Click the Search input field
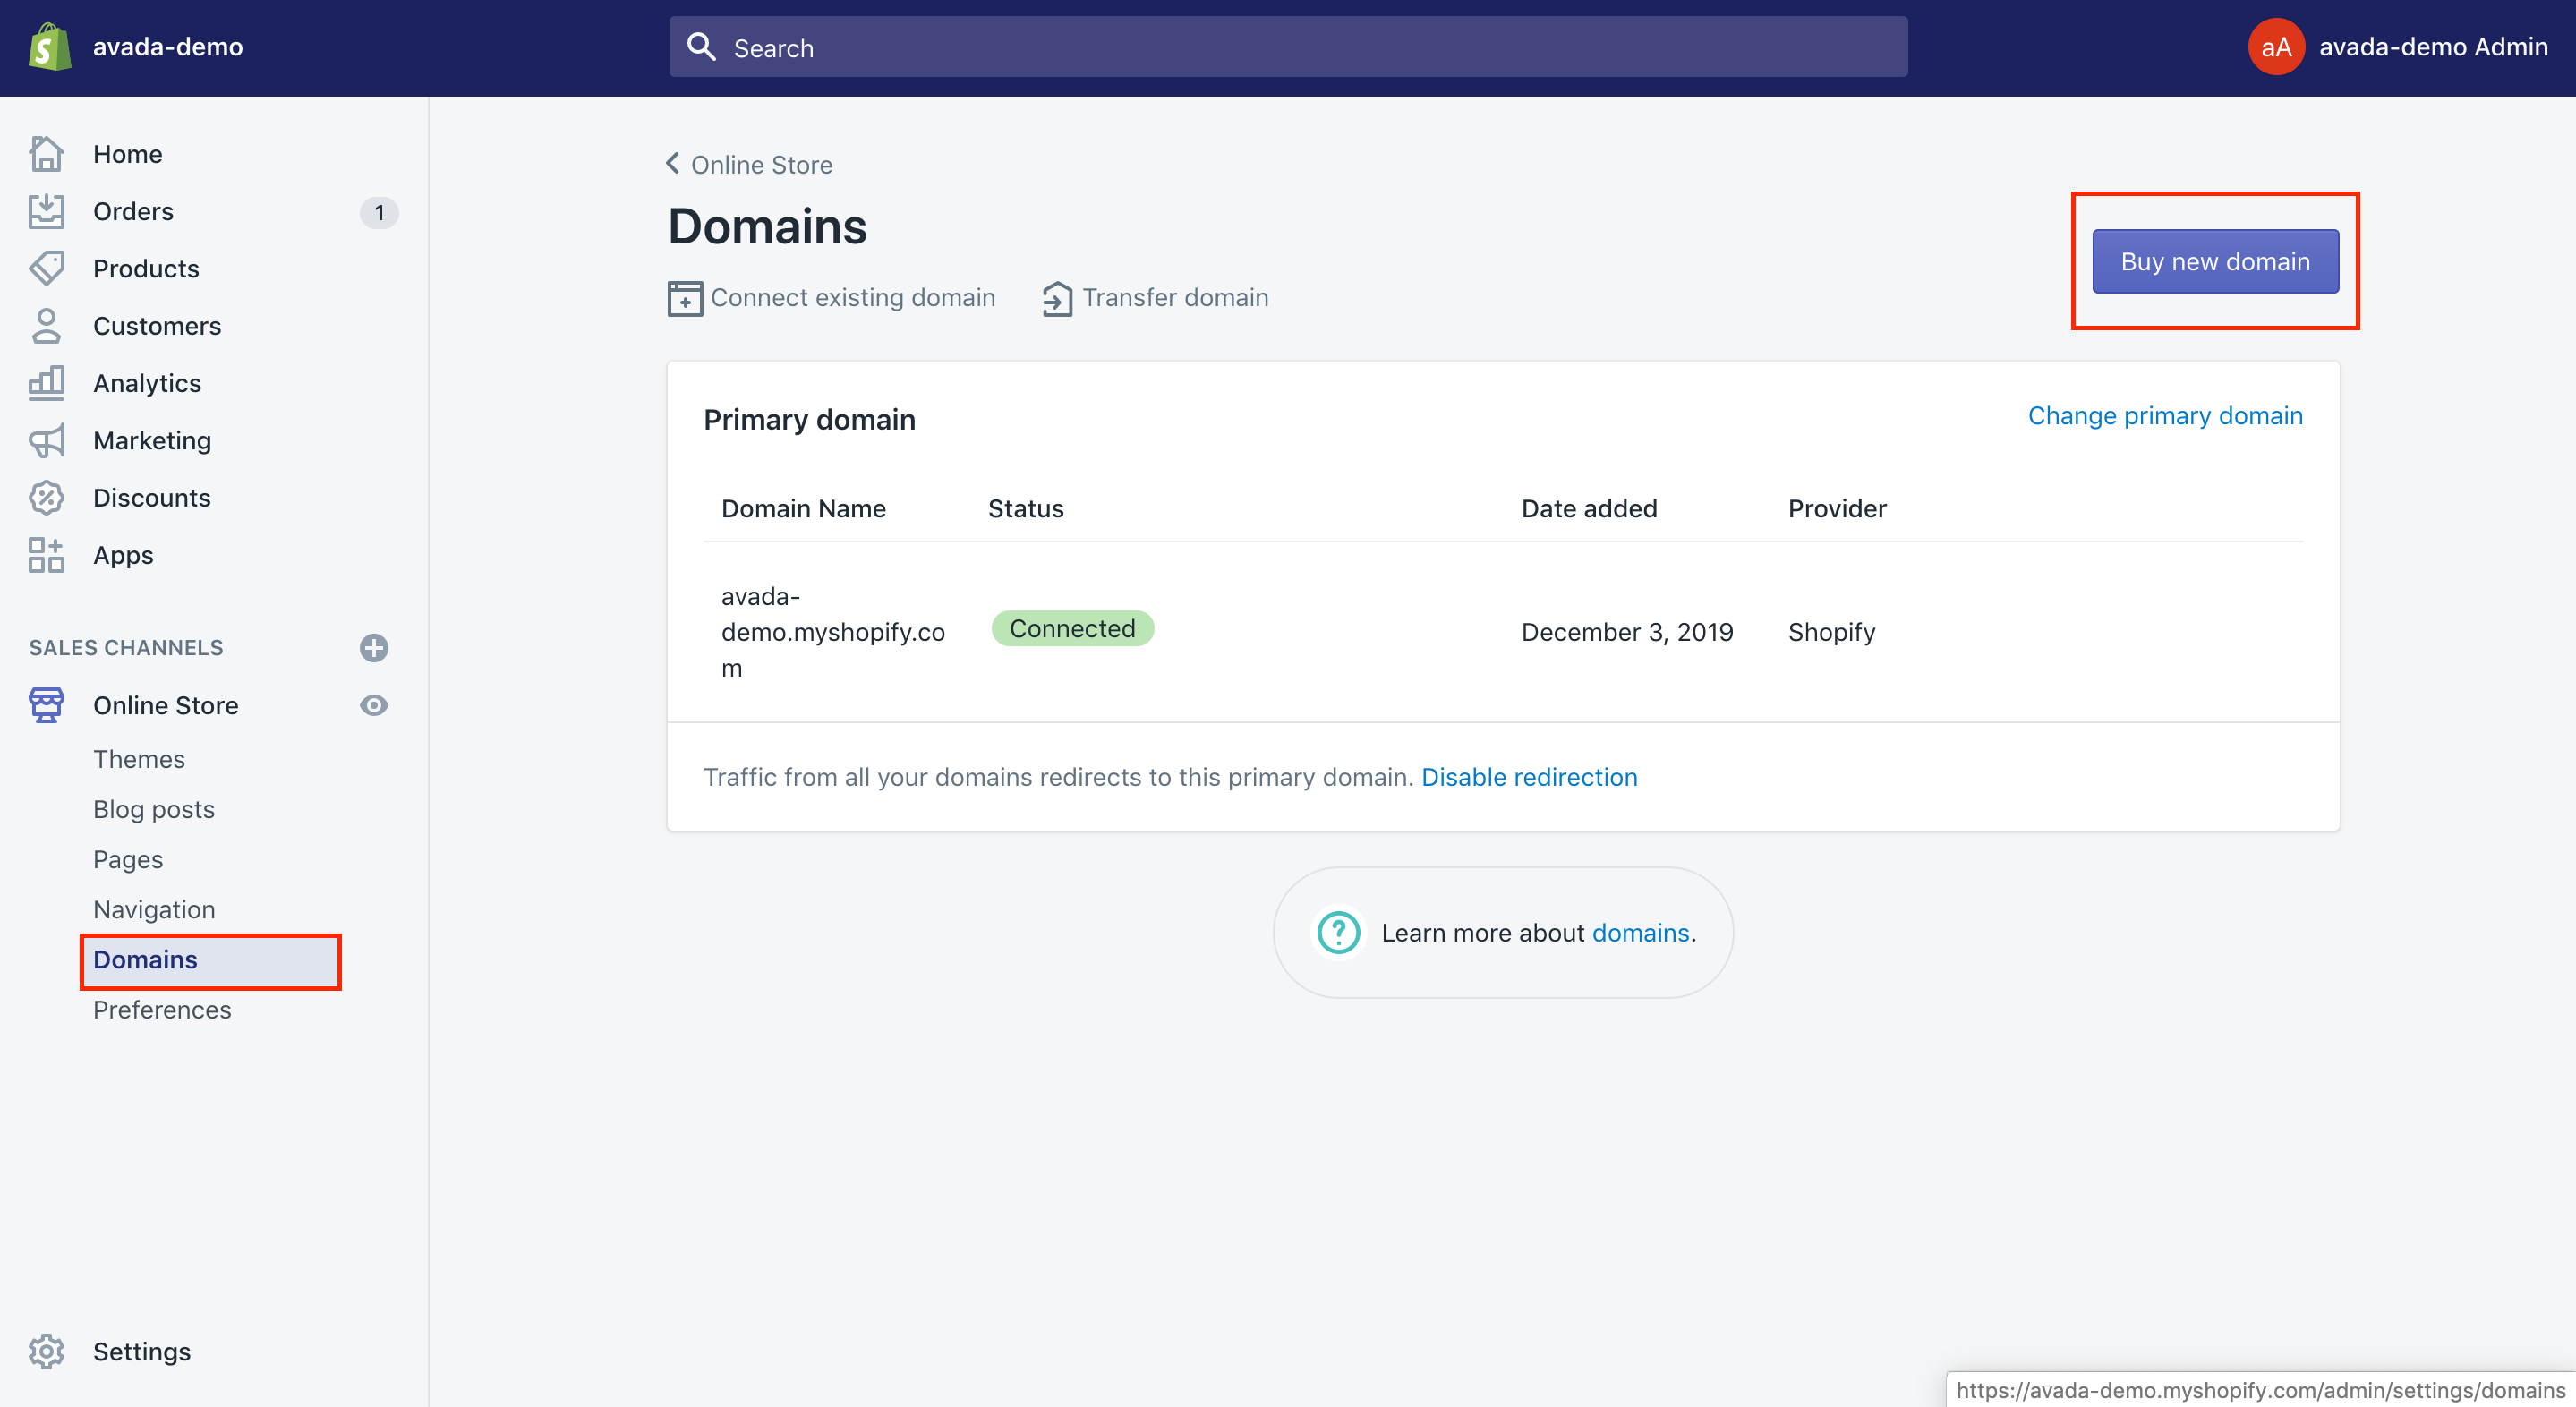This screenshot has width=2576, height=1407. coord(1287,47)
